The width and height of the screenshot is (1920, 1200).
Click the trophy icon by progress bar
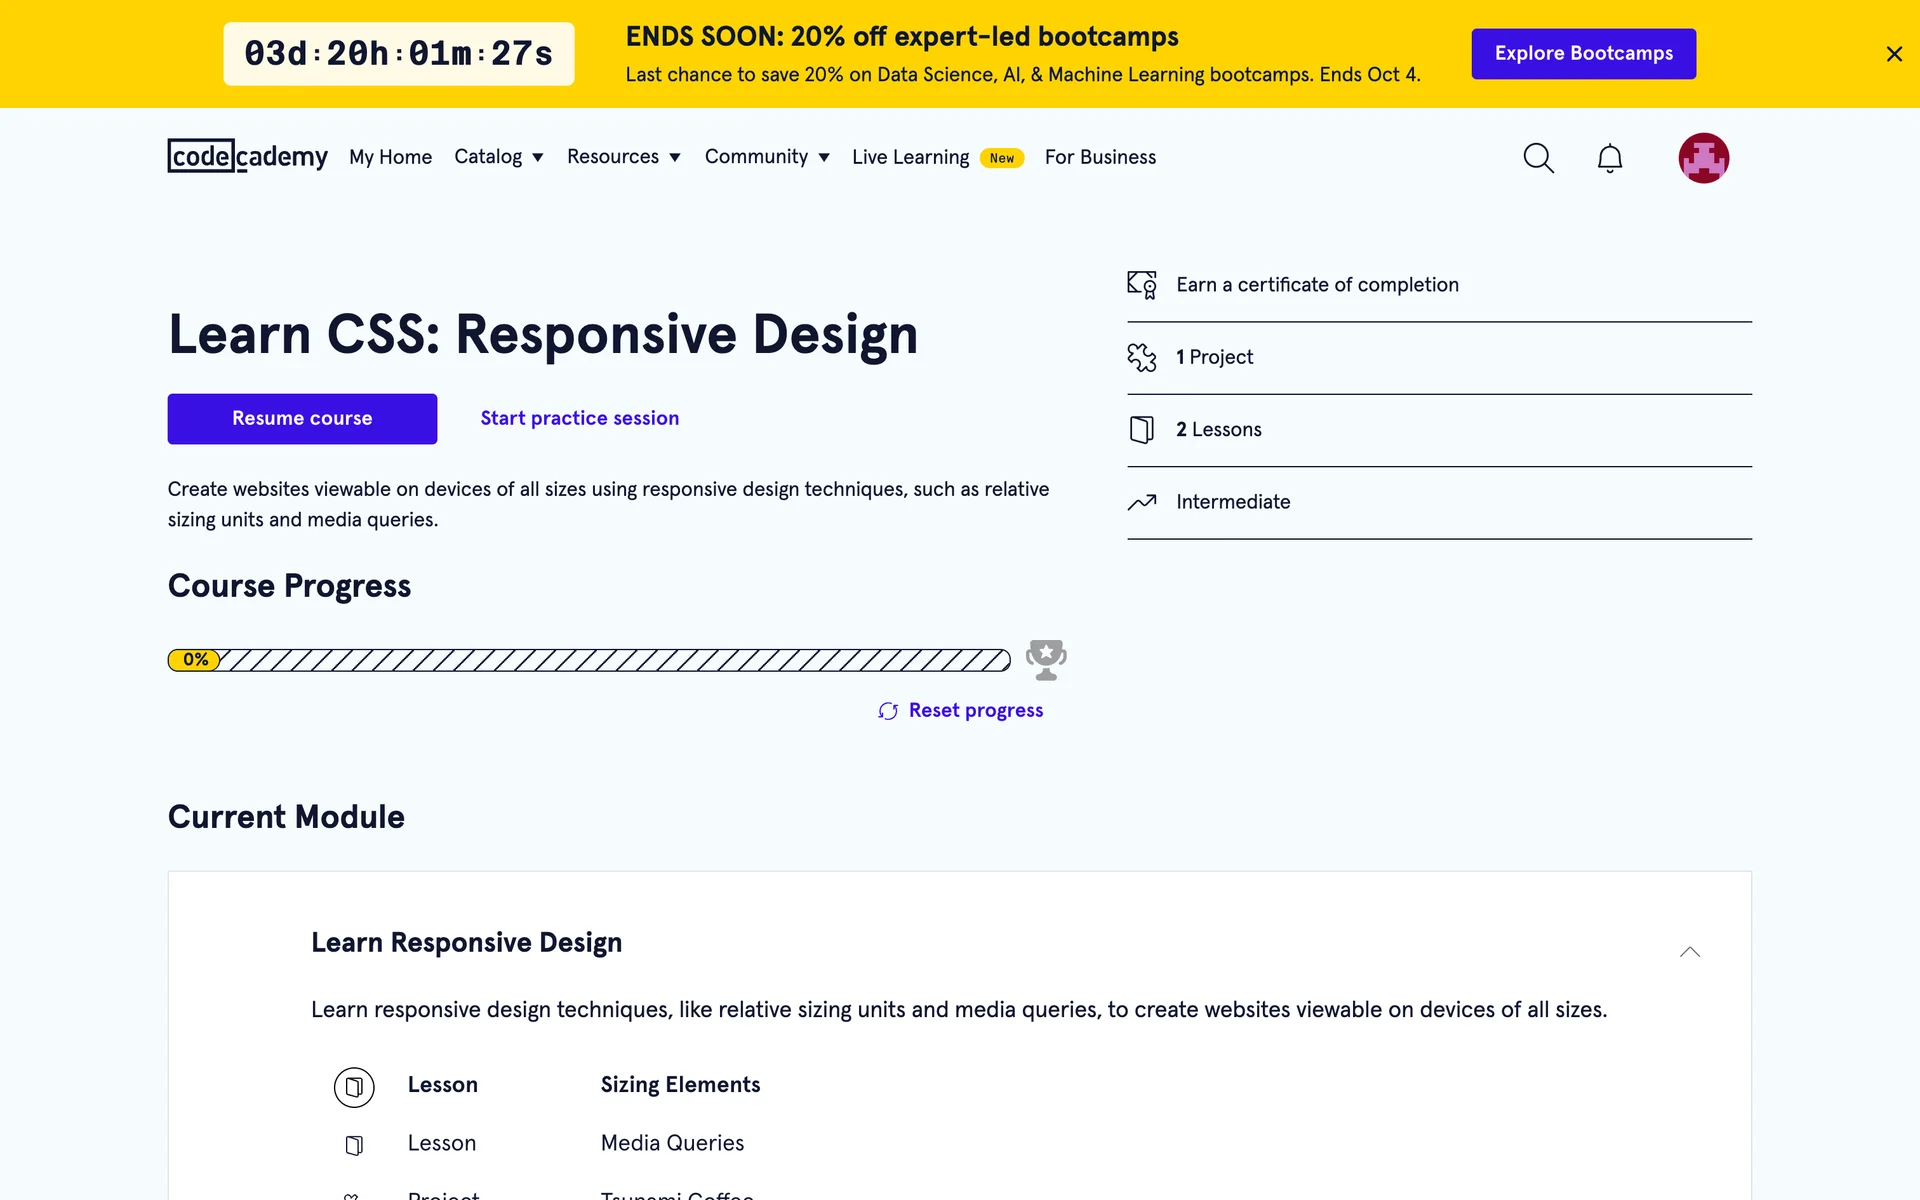[x=1046, y=660]
